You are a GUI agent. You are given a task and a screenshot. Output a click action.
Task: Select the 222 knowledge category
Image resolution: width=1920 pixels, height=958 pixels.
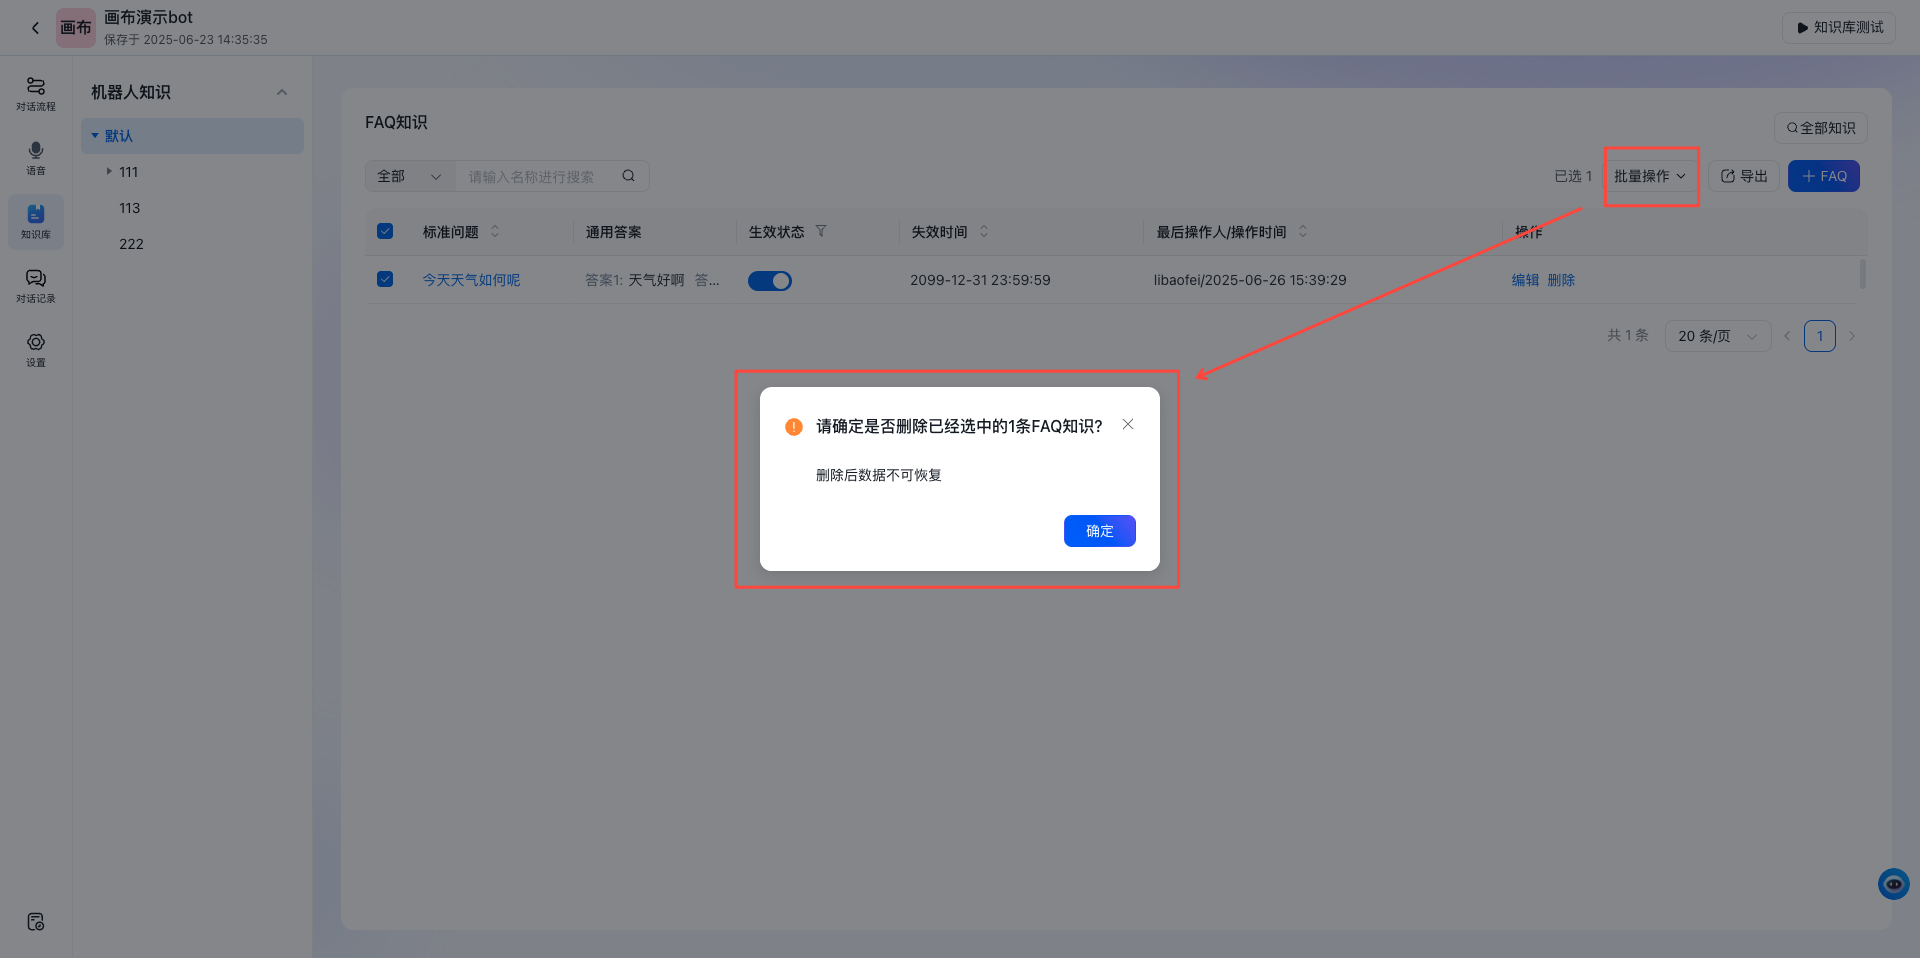[x=131, y=243]
